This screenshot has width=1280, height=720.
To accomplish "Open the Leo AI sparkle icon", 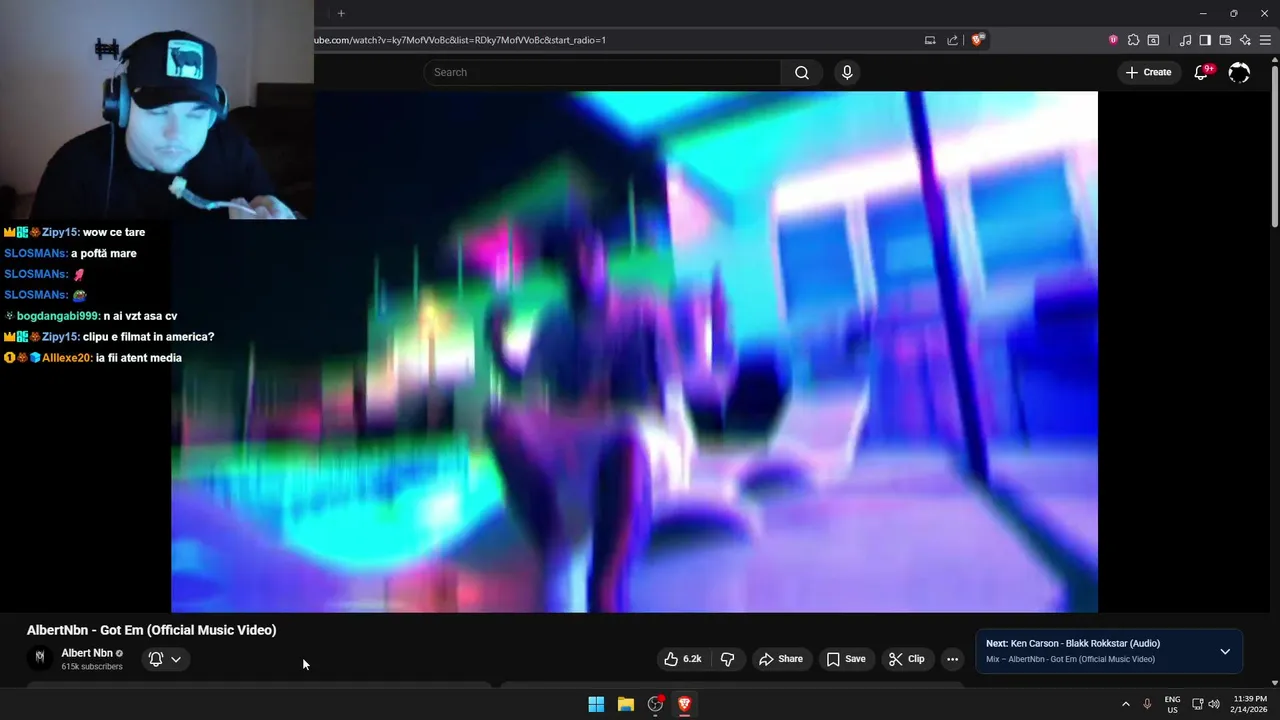I will point(1245,40).
